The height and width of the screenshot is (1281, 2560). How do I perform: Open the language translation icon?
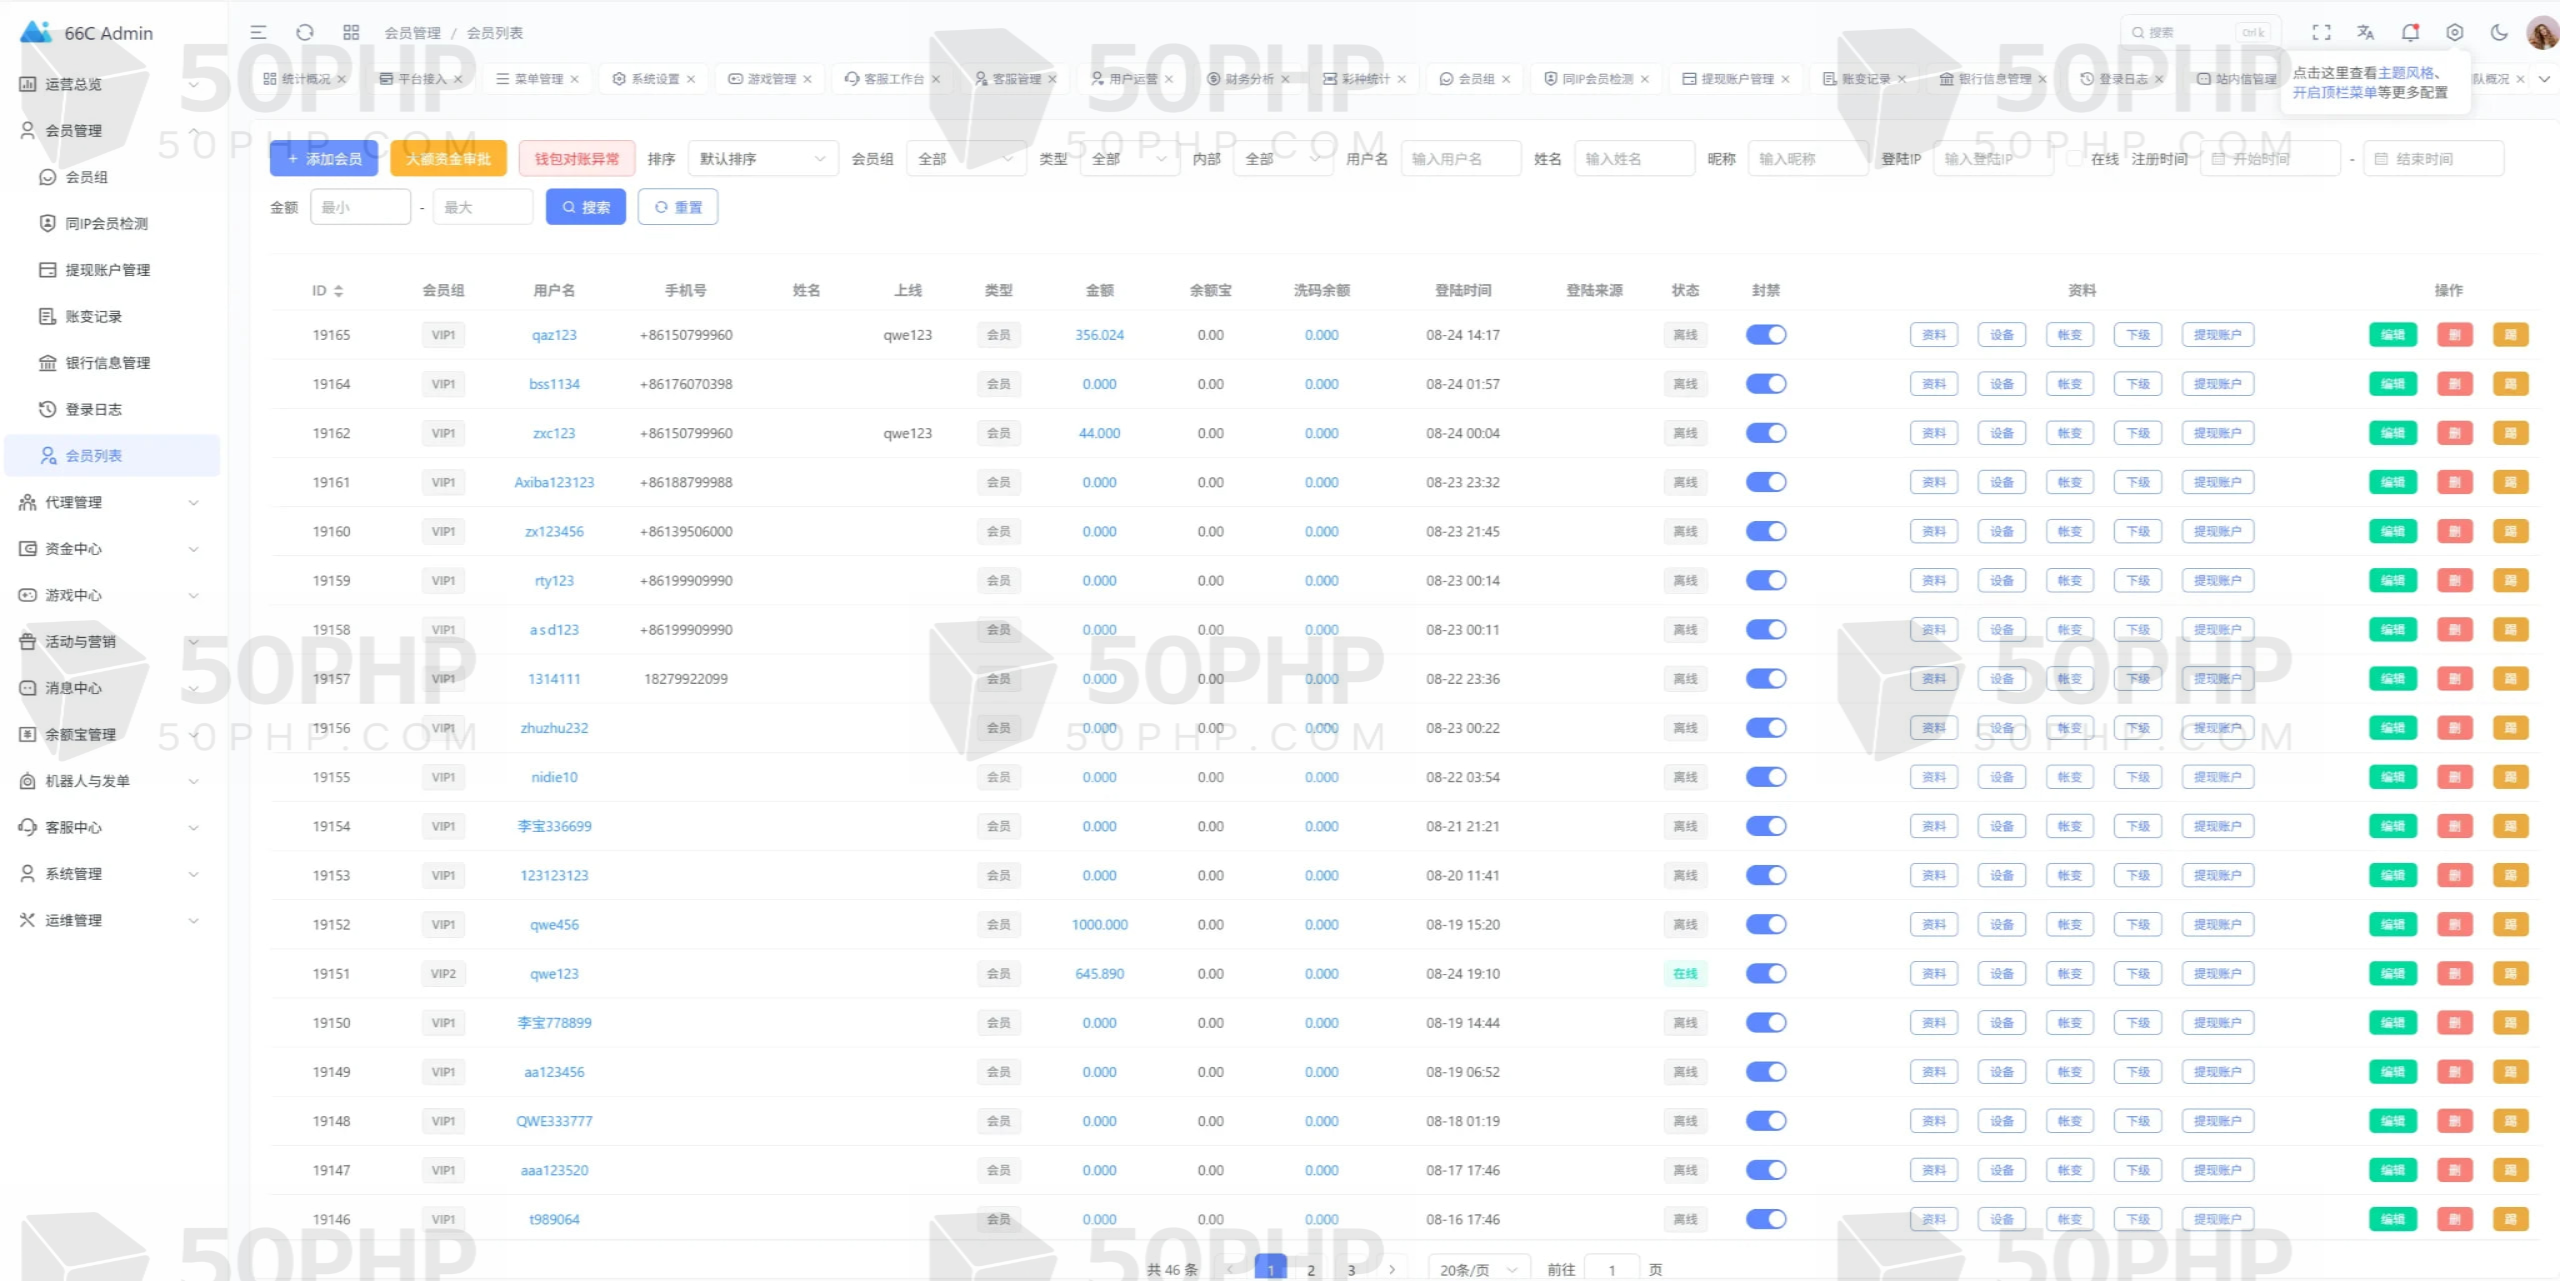click(x=2365, y=32)
